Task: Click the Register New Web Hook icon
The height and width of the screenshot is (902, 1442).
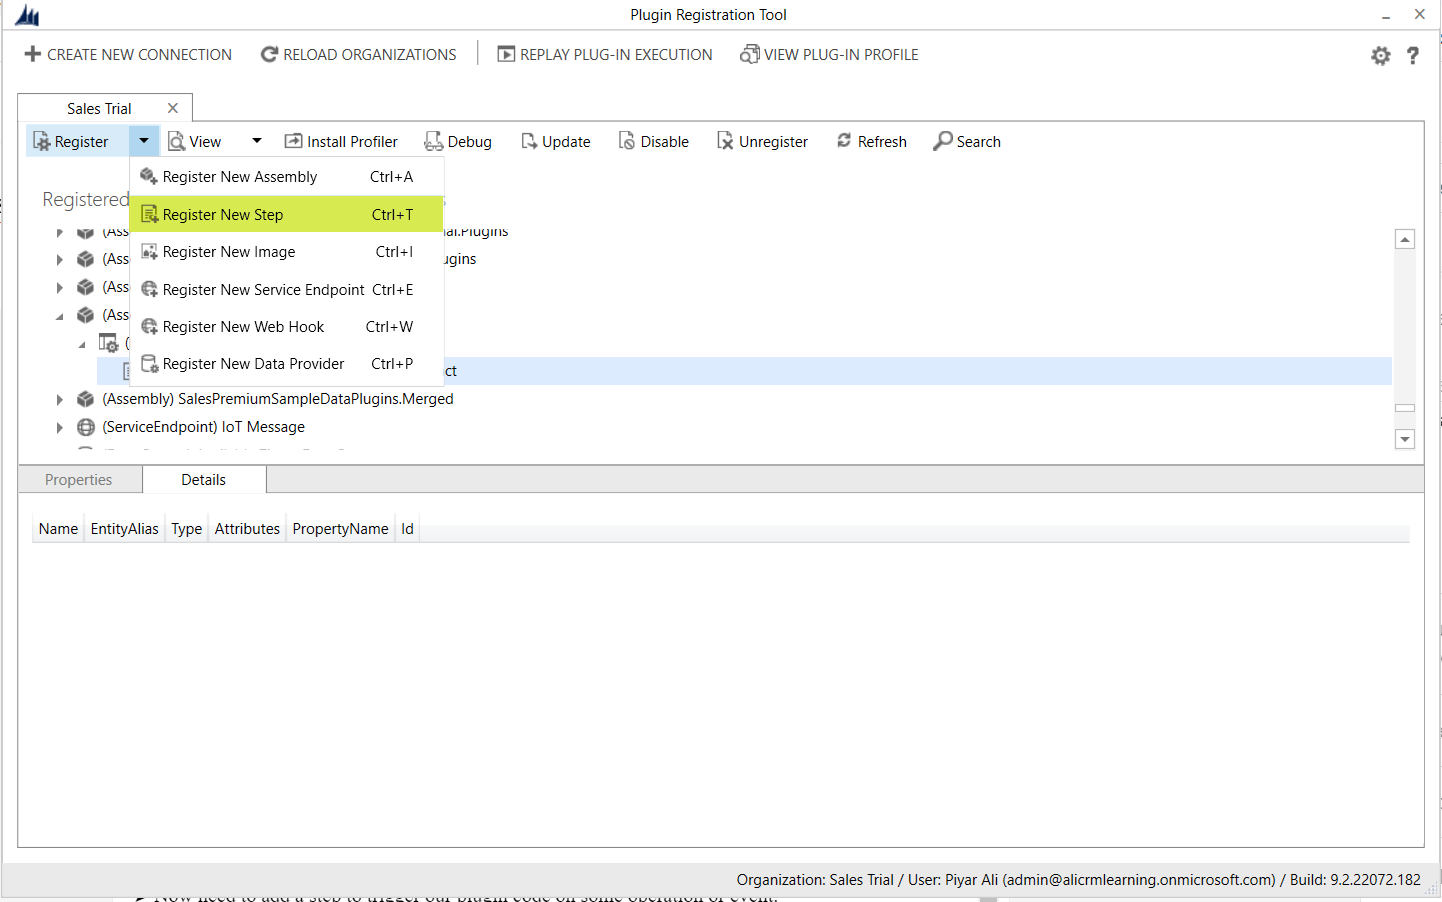Action: click(149, 327)
